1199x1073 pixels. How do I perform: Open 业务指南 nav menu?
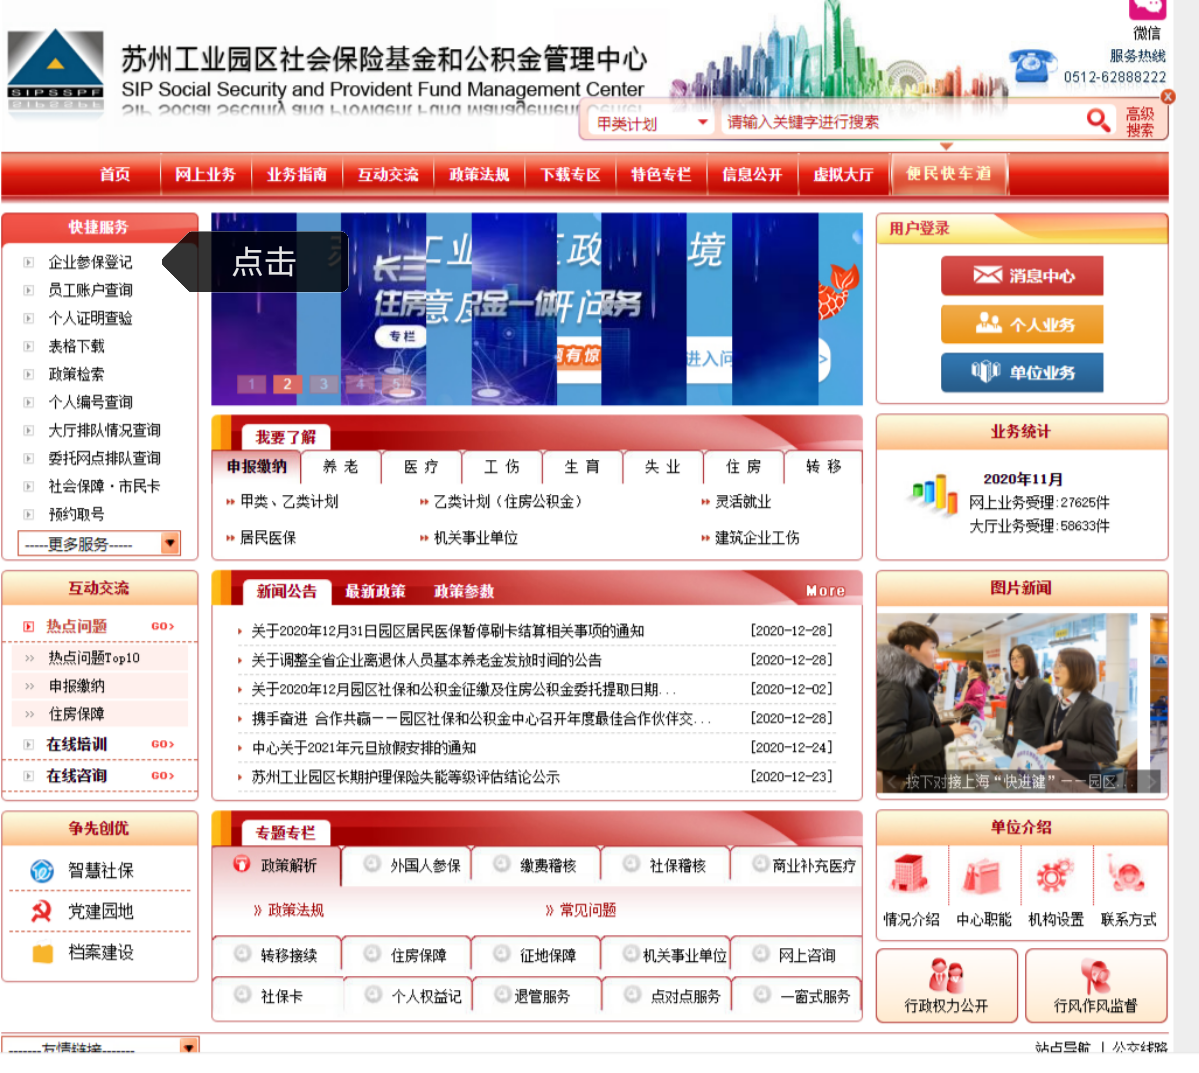tap(297, 174)
